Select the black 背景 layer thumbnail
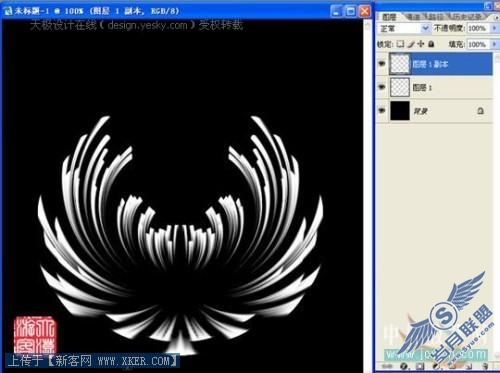Image resolution: width=500 pixels, height=373 pixels. click(399, 111)
